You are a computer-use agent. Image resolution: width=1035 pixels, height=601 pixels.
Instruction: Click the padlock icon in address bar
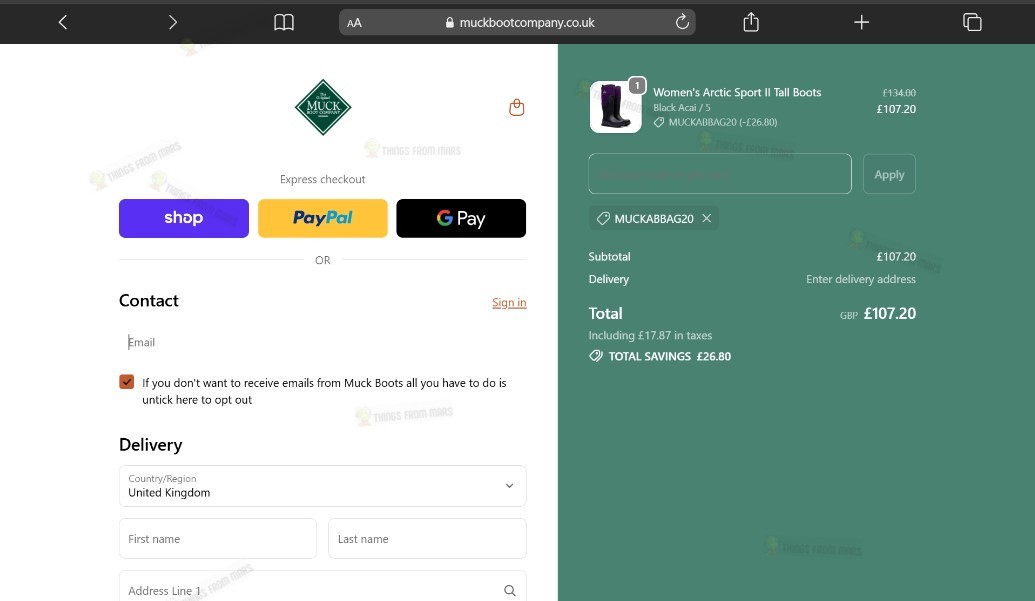450,22
